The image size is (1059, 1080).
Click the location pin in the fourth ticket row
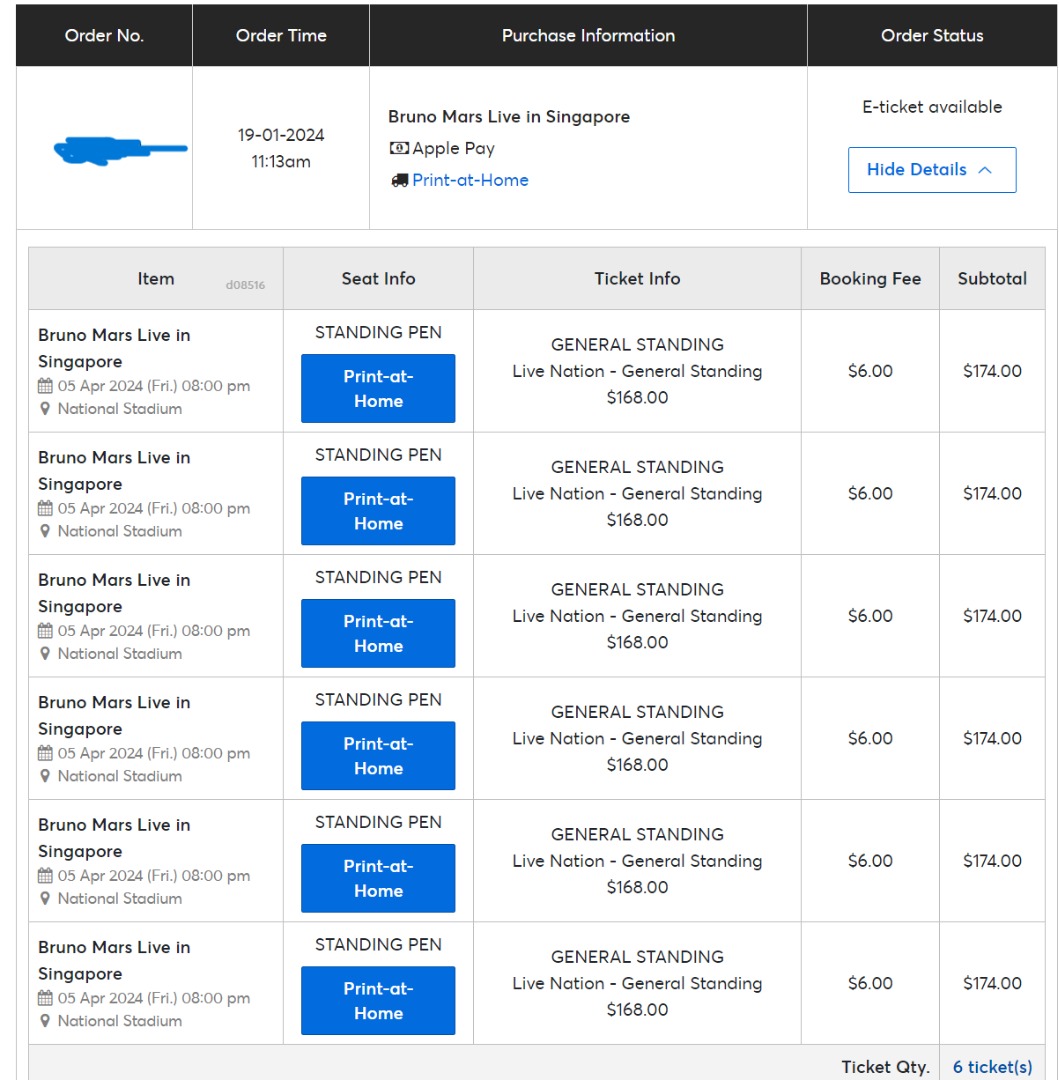point(45,776)
